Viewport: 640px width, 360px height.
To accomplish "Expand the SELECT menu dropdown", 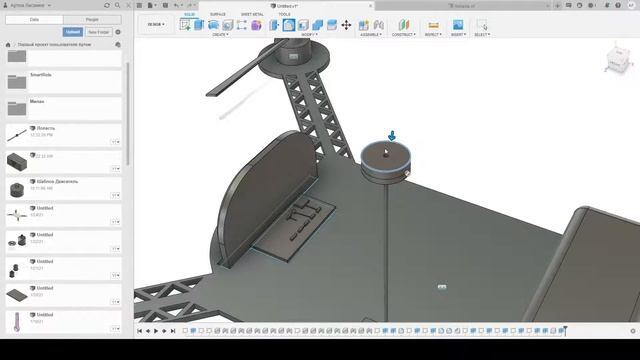I will coord(482,35).
